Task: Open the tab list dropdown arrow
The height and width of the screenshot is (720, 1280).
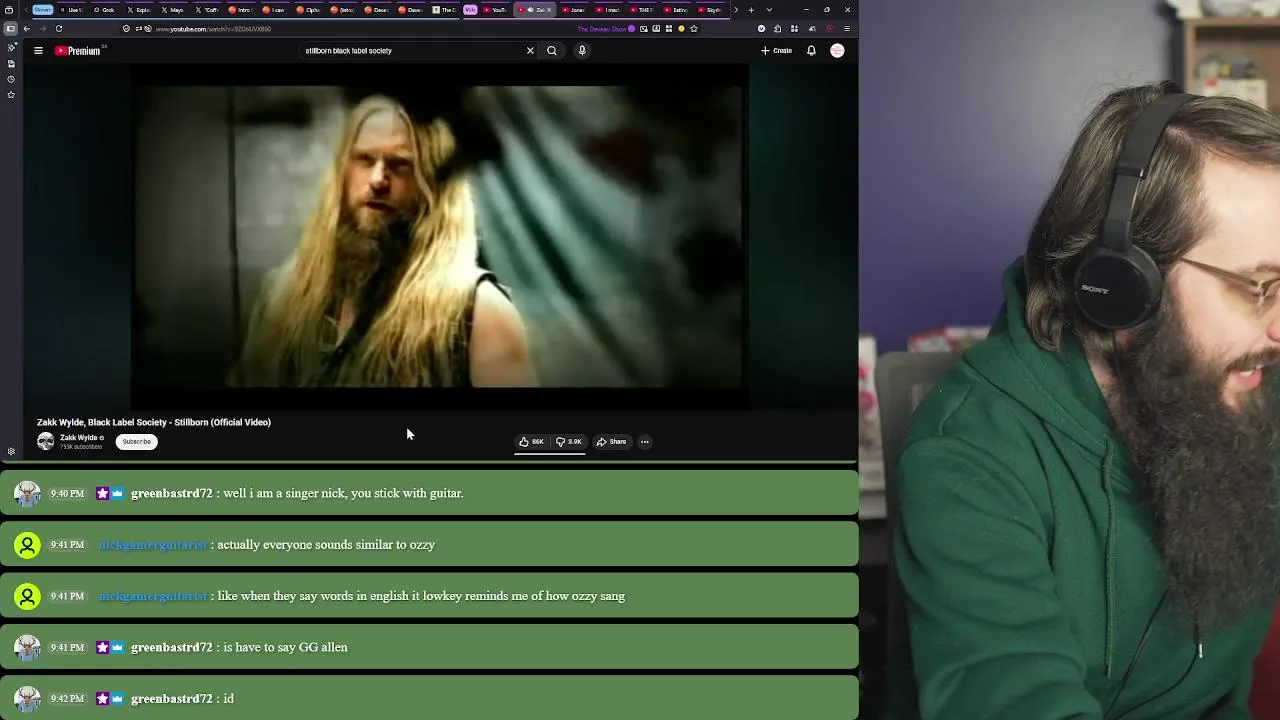Action: click(x=769, y=10)
